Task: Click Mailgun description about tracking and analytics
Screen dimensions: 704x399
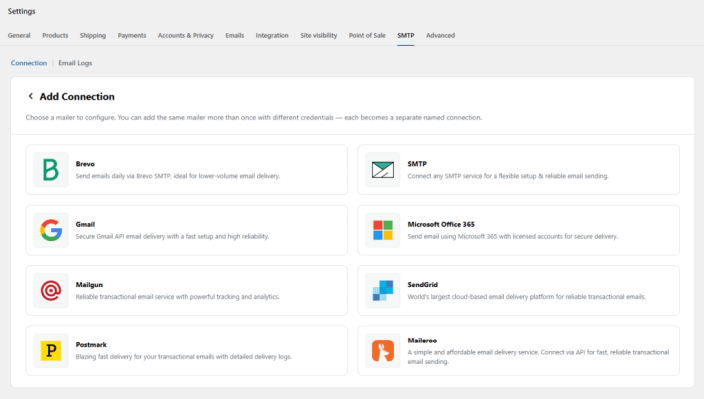Action: tap(177, 297)
